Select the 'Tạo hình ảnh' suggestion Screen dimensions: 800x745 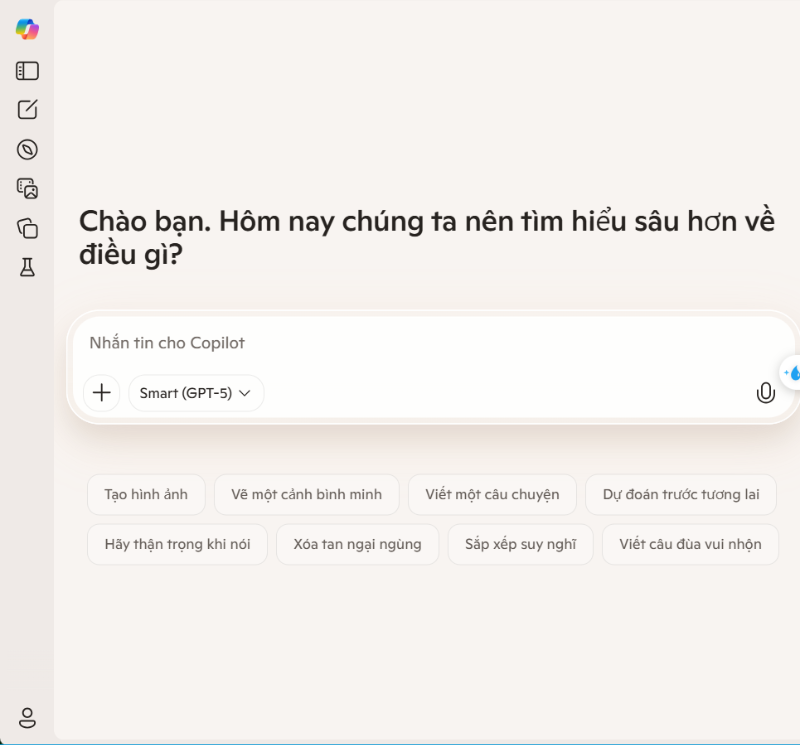point(146,494)
